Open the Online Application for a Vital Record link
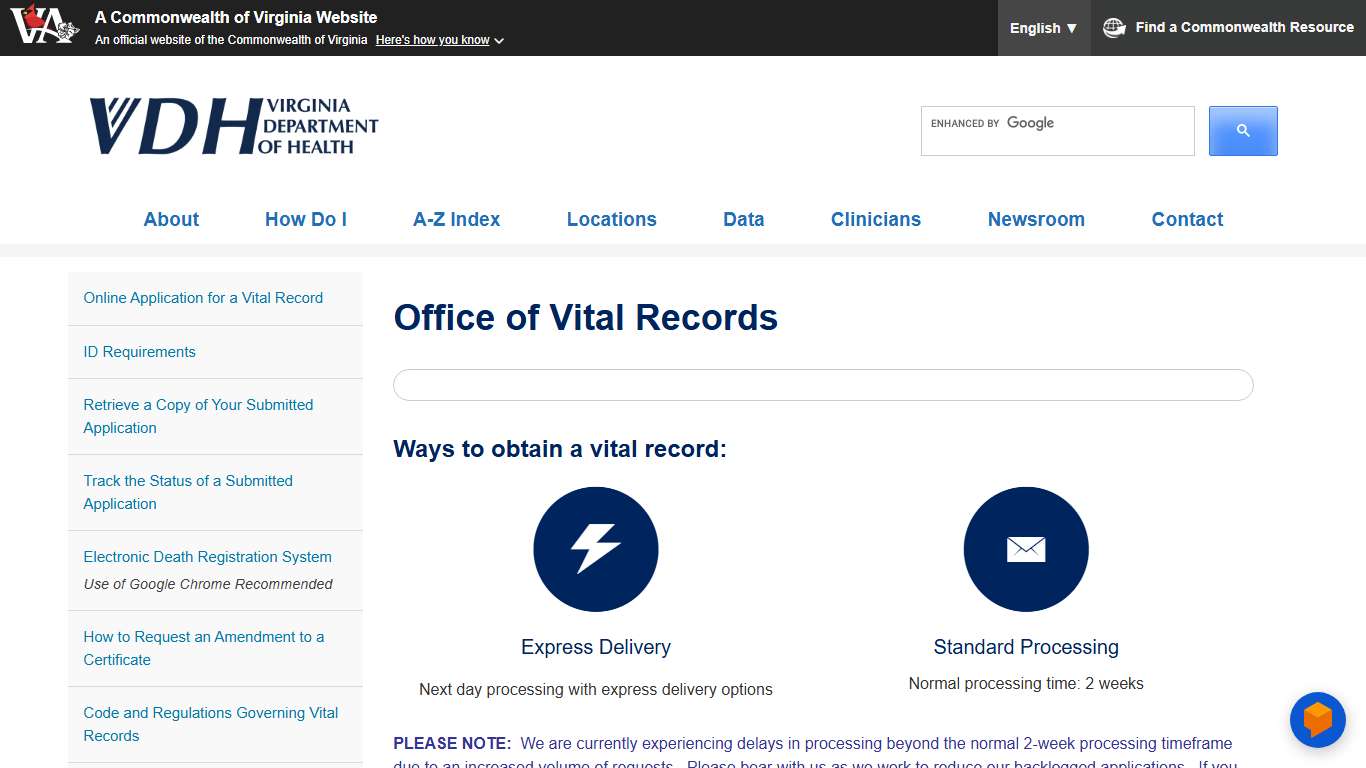The width and height of the screenshot is (1366, 768). (x=203, y=297)
